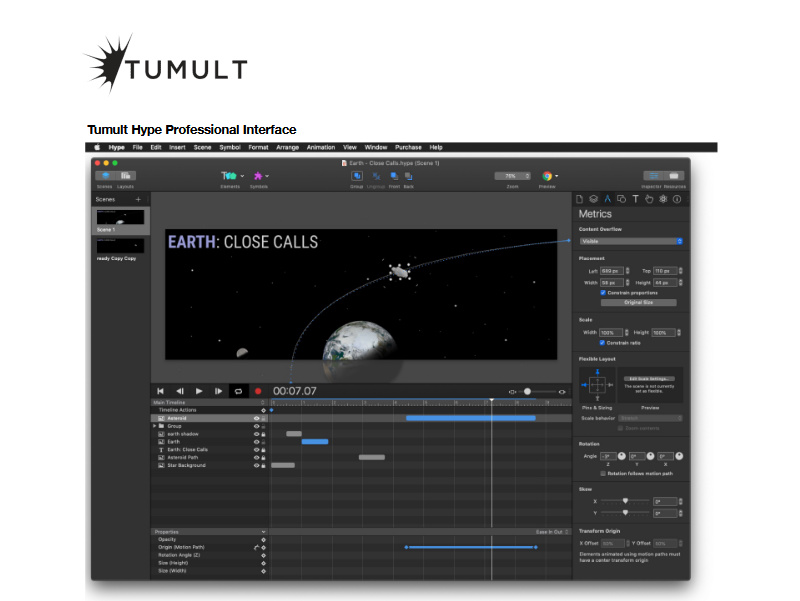Add keyframe for Size (Height)
Viewport: 800px width, 601px height.
(264, 563)
